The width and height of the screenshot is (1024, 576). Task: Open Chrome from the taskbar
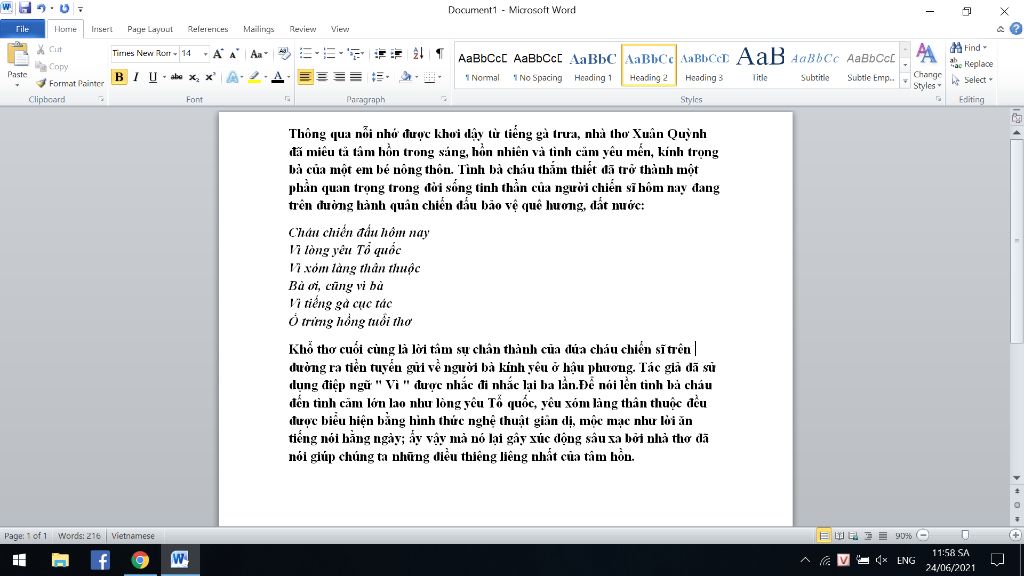coord(140,560)
